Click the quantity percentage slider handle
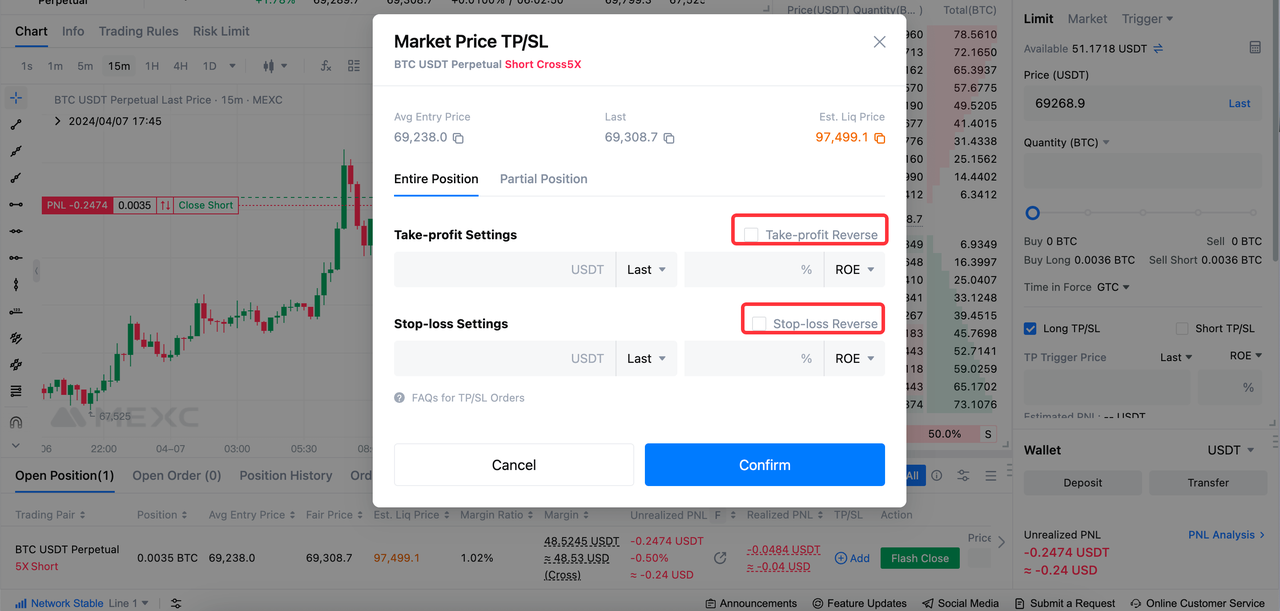The height and width of the screenshot is (611, 1280). [1033, 213]
